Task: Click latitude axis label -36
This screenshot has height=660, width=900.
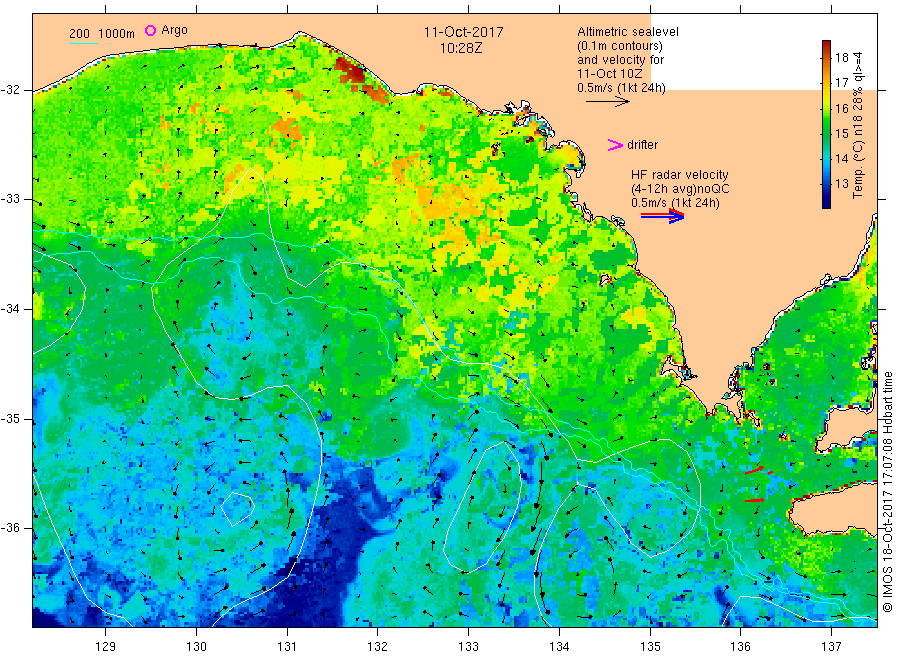Action: (10, 528)
